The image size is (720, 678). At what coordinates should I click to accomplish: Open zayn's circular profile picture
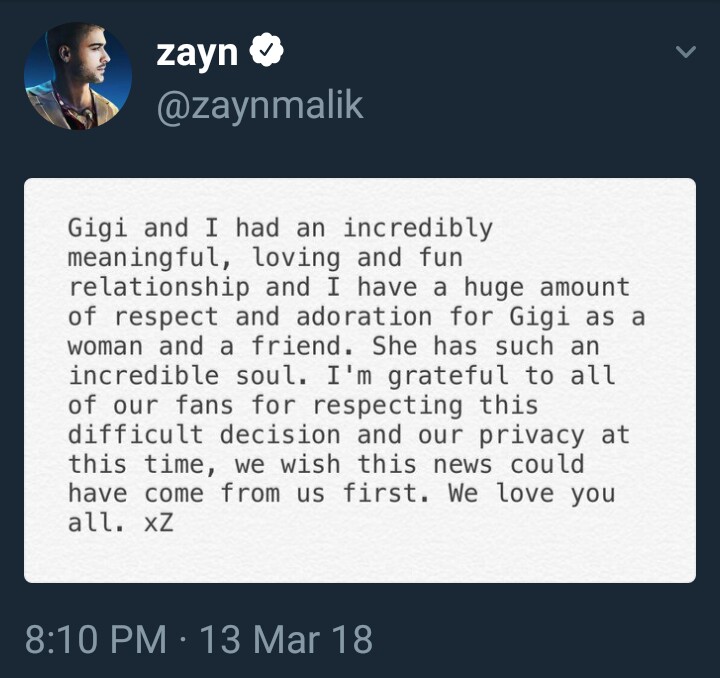coord(78,77)
